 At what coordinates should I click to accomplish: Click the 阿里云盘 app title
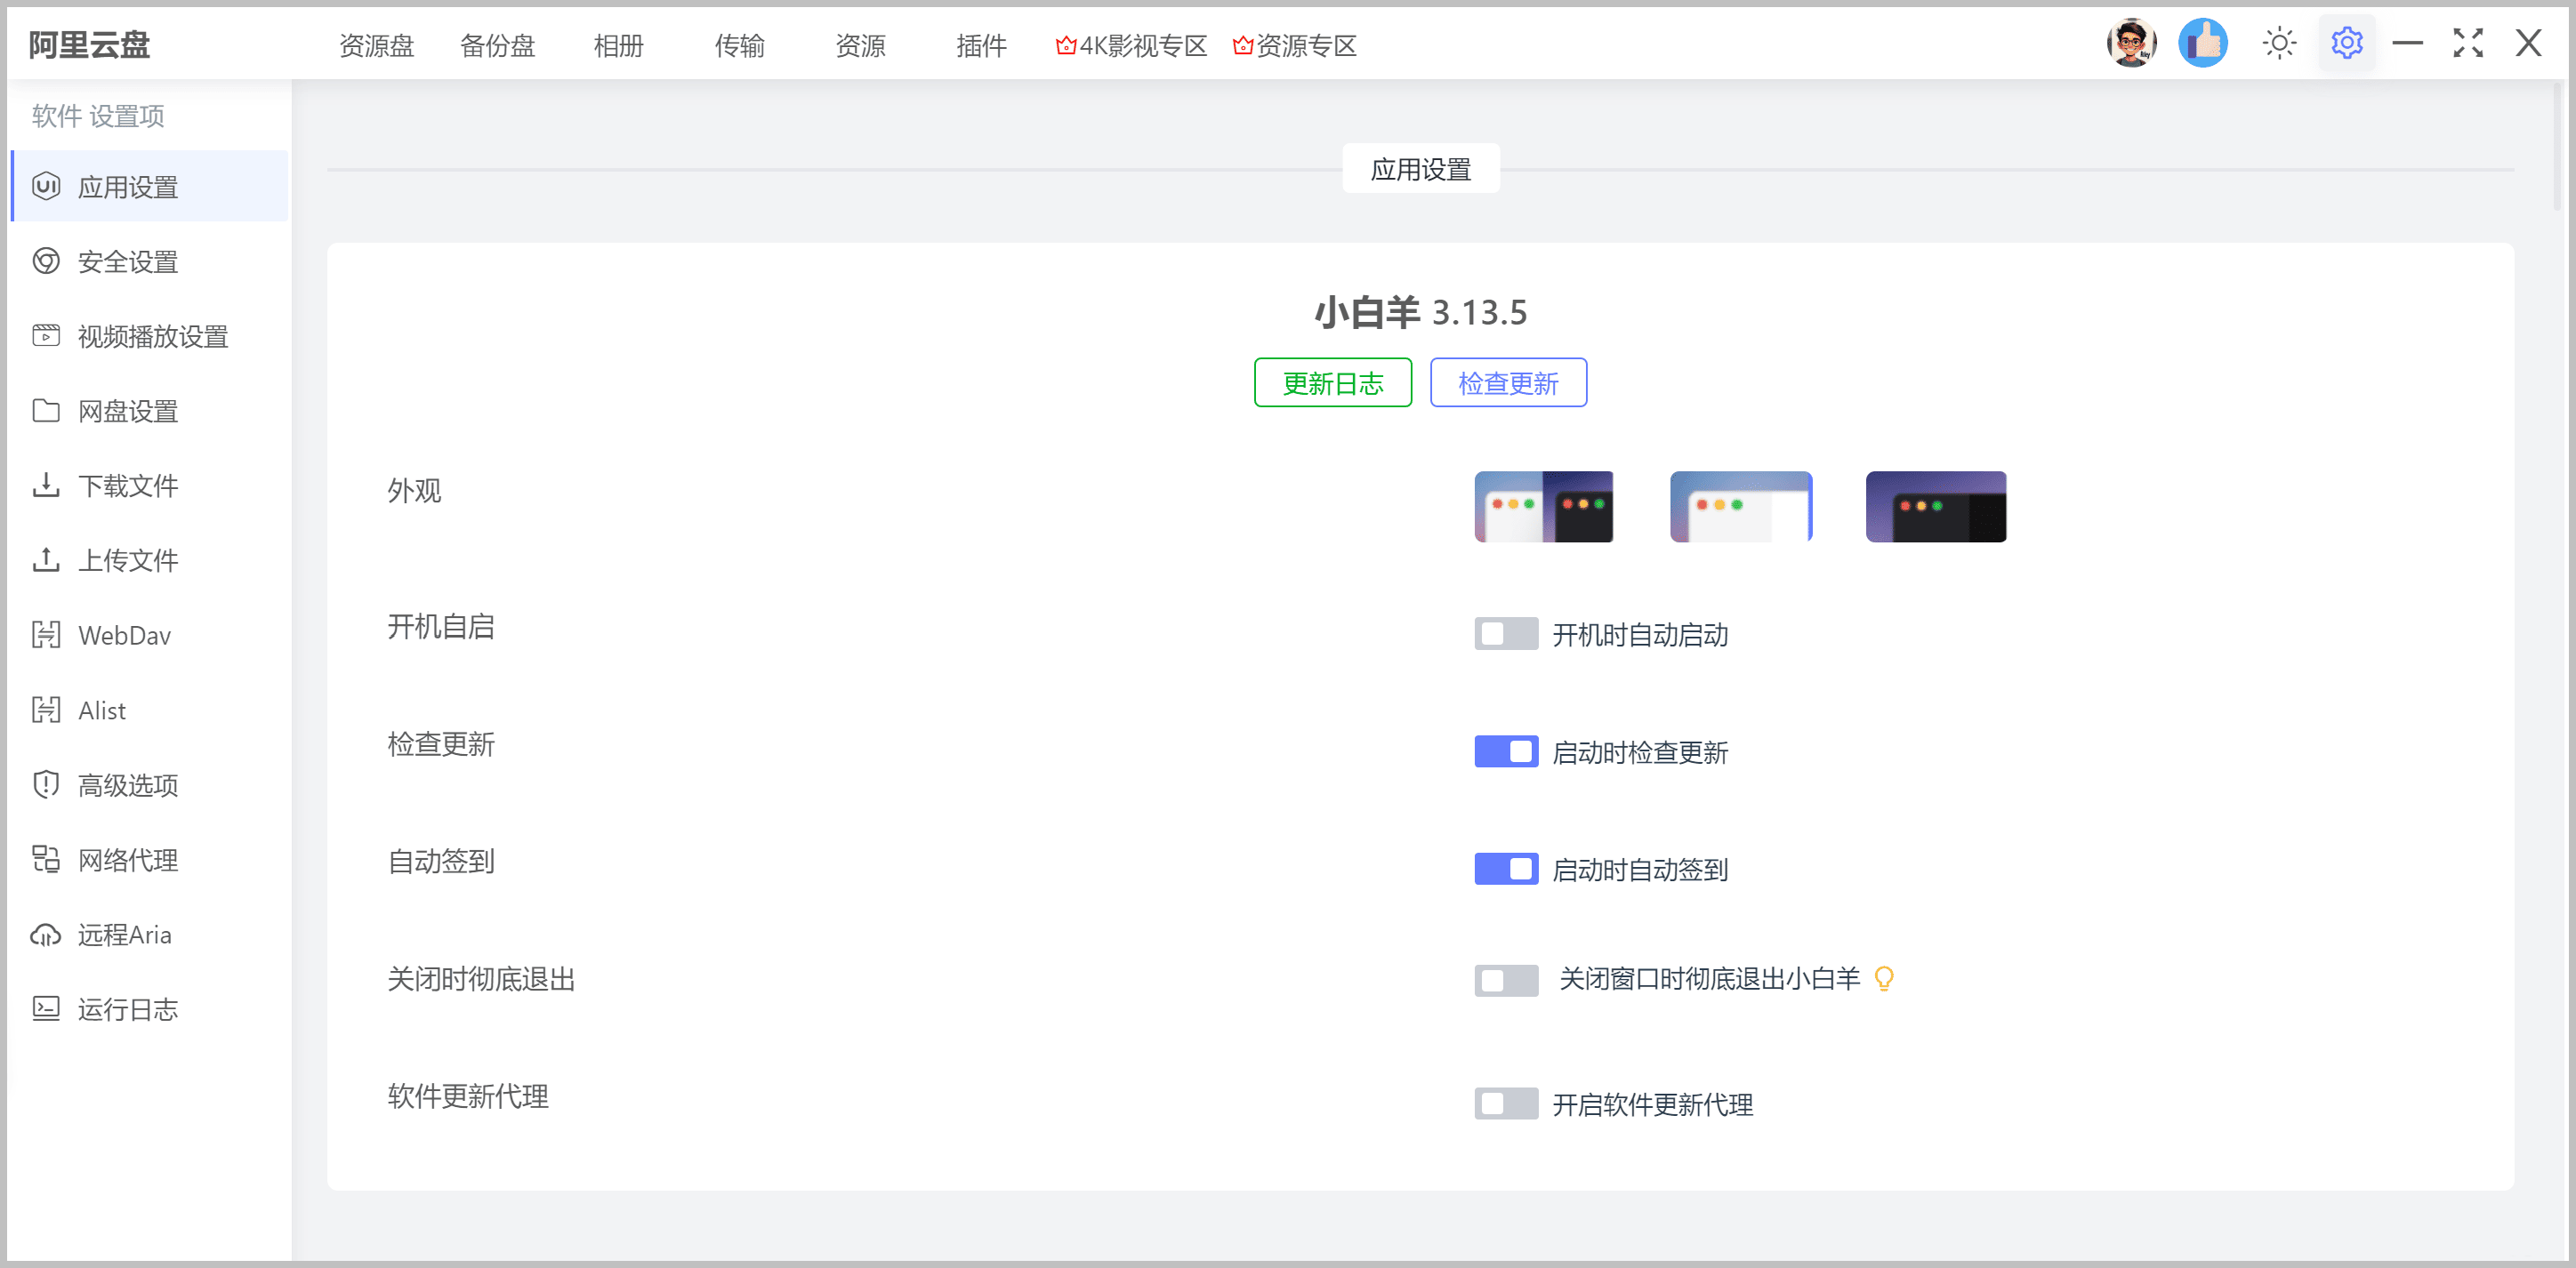coord(89,45)
